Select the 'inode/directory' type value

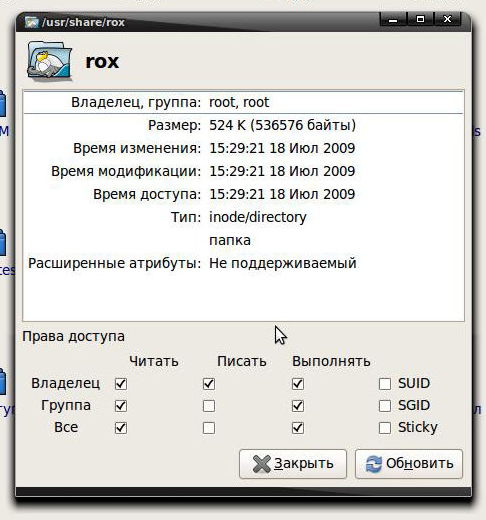point(258,217)
